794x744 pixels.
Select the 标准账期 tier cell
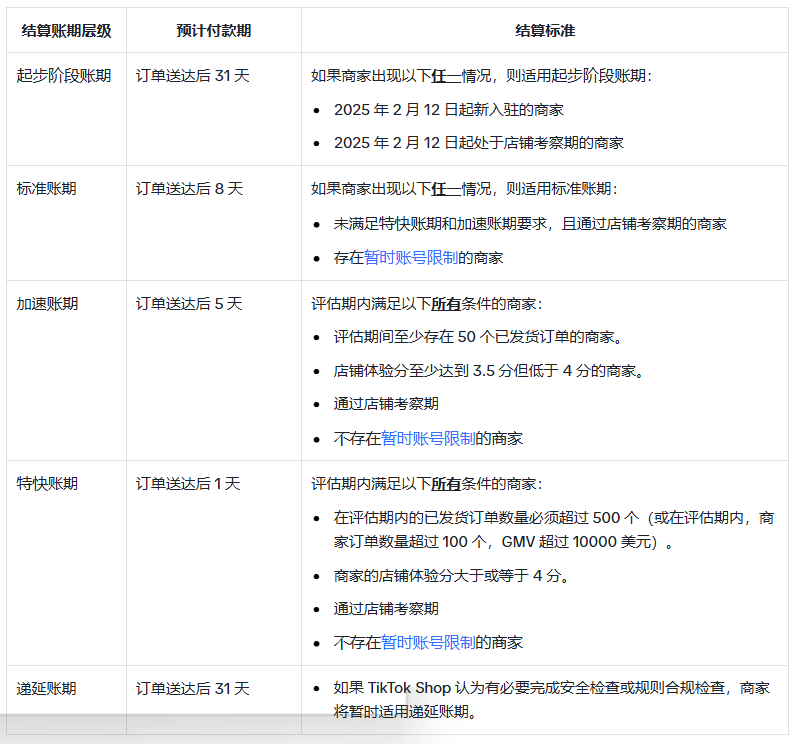[47, 189]
